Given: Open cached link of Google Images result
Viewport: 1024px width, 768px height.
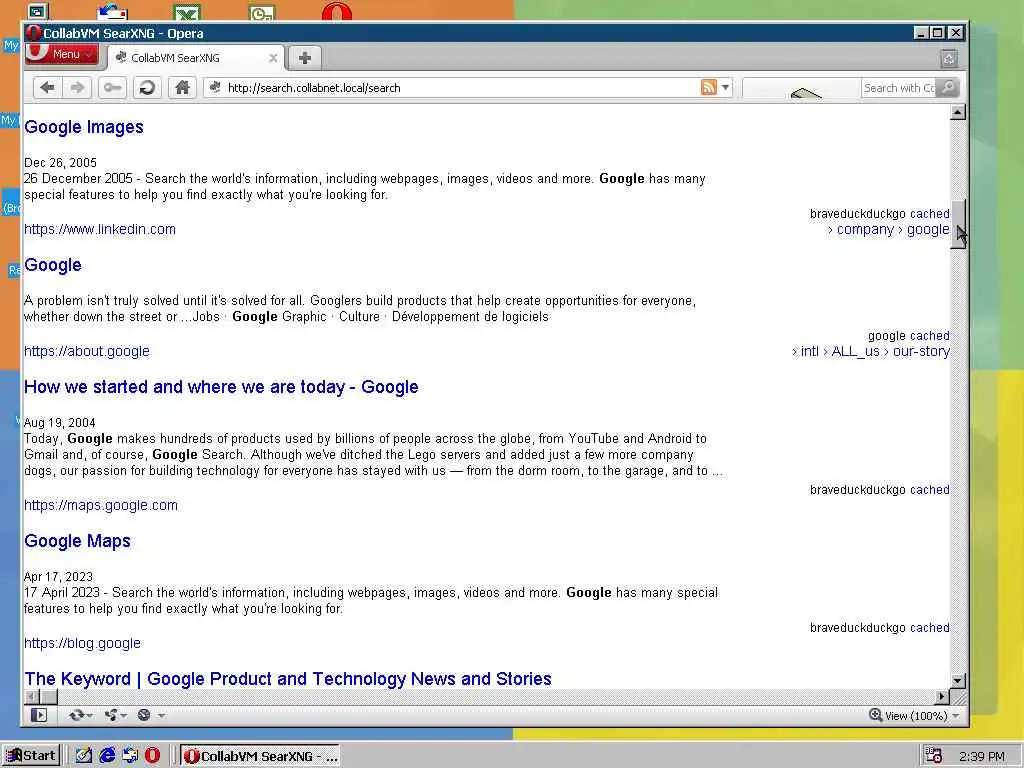Looking at the screenshot, I should tap(929, 214).
